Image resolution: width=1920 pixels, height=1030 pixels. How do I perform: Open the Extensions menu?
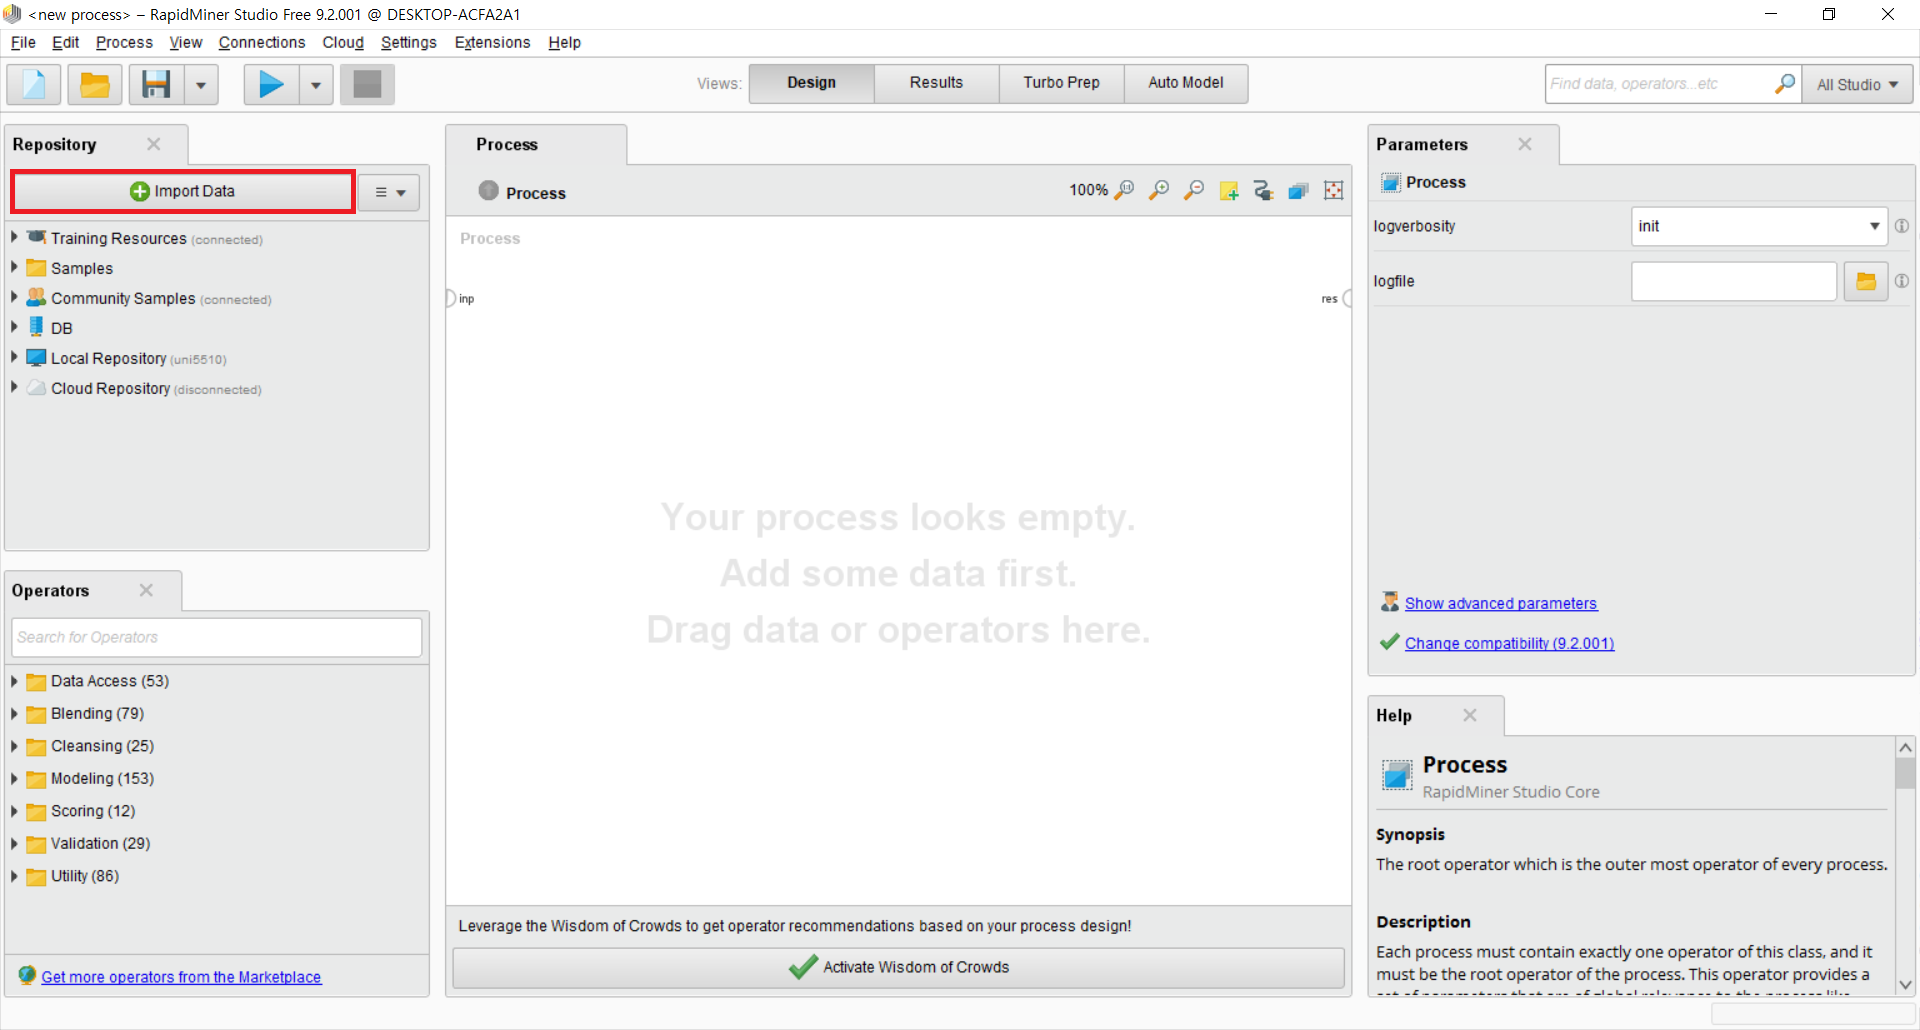point(492,42)
